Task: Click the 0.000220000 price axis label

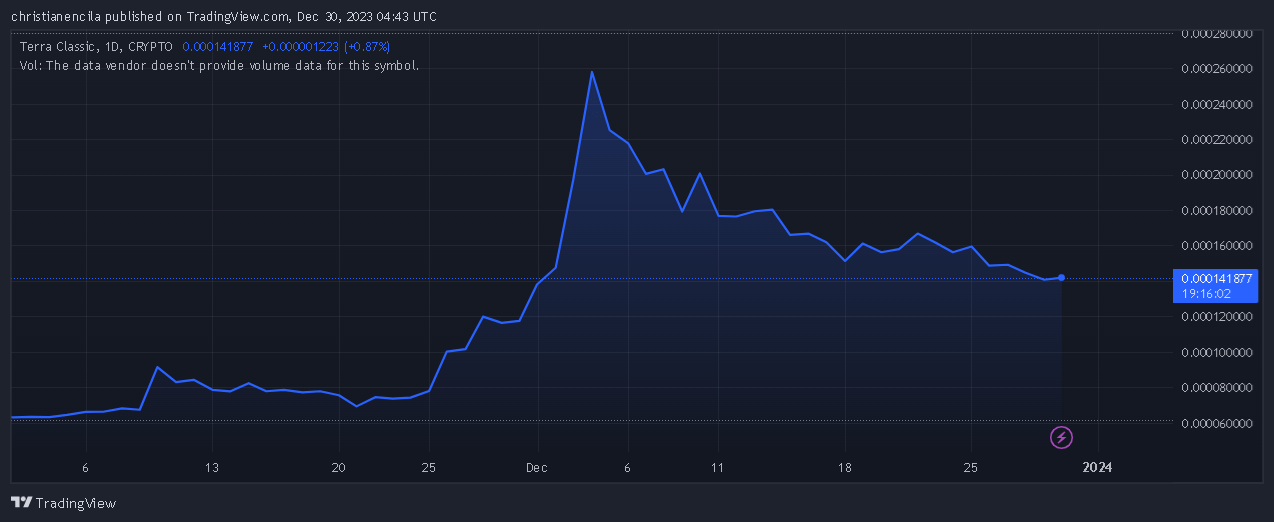Action: click(1216, 140)
